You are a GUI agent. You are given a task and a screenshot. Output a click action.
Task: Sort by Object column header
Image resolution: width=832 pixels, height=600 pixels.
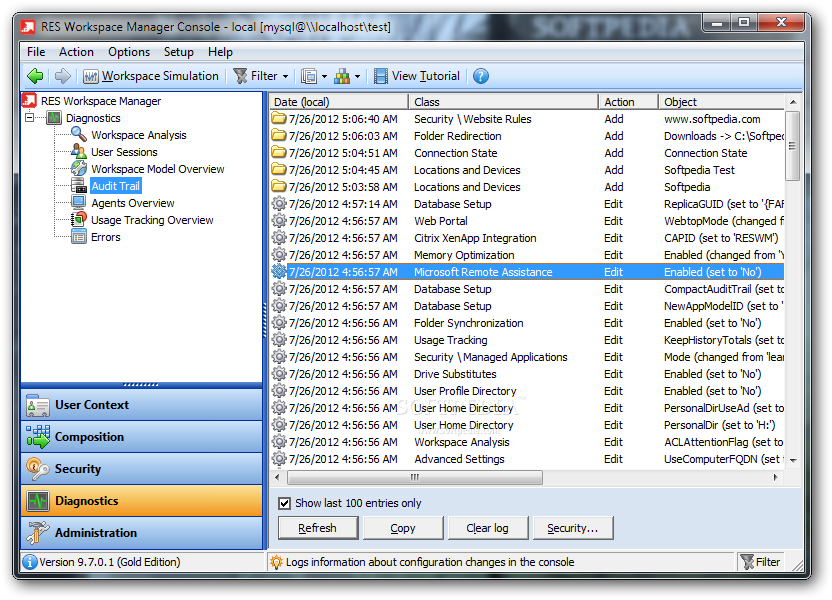(721, 102)
